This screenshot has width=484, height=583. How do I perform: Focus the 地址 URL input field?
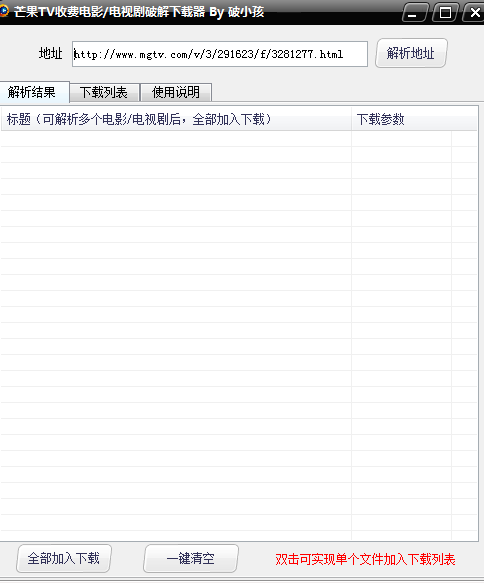click(x=220, y=54)
